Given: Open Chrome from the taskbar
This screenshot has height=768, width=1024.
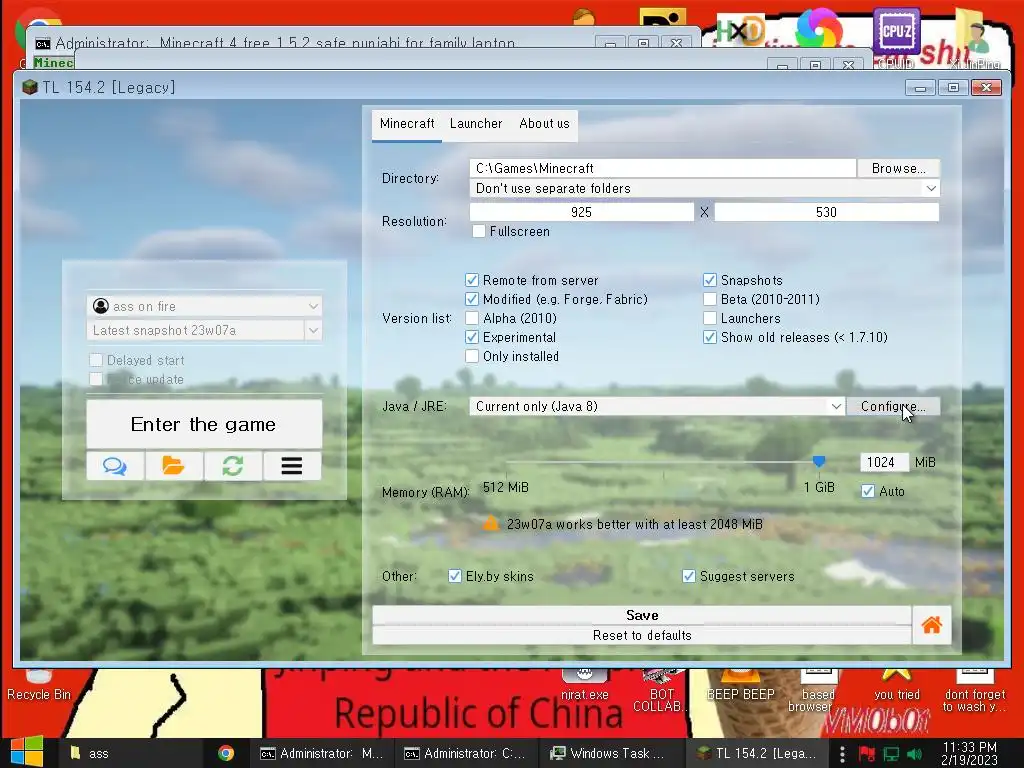Looking at the screenshot, I should [x=226, y=753].
